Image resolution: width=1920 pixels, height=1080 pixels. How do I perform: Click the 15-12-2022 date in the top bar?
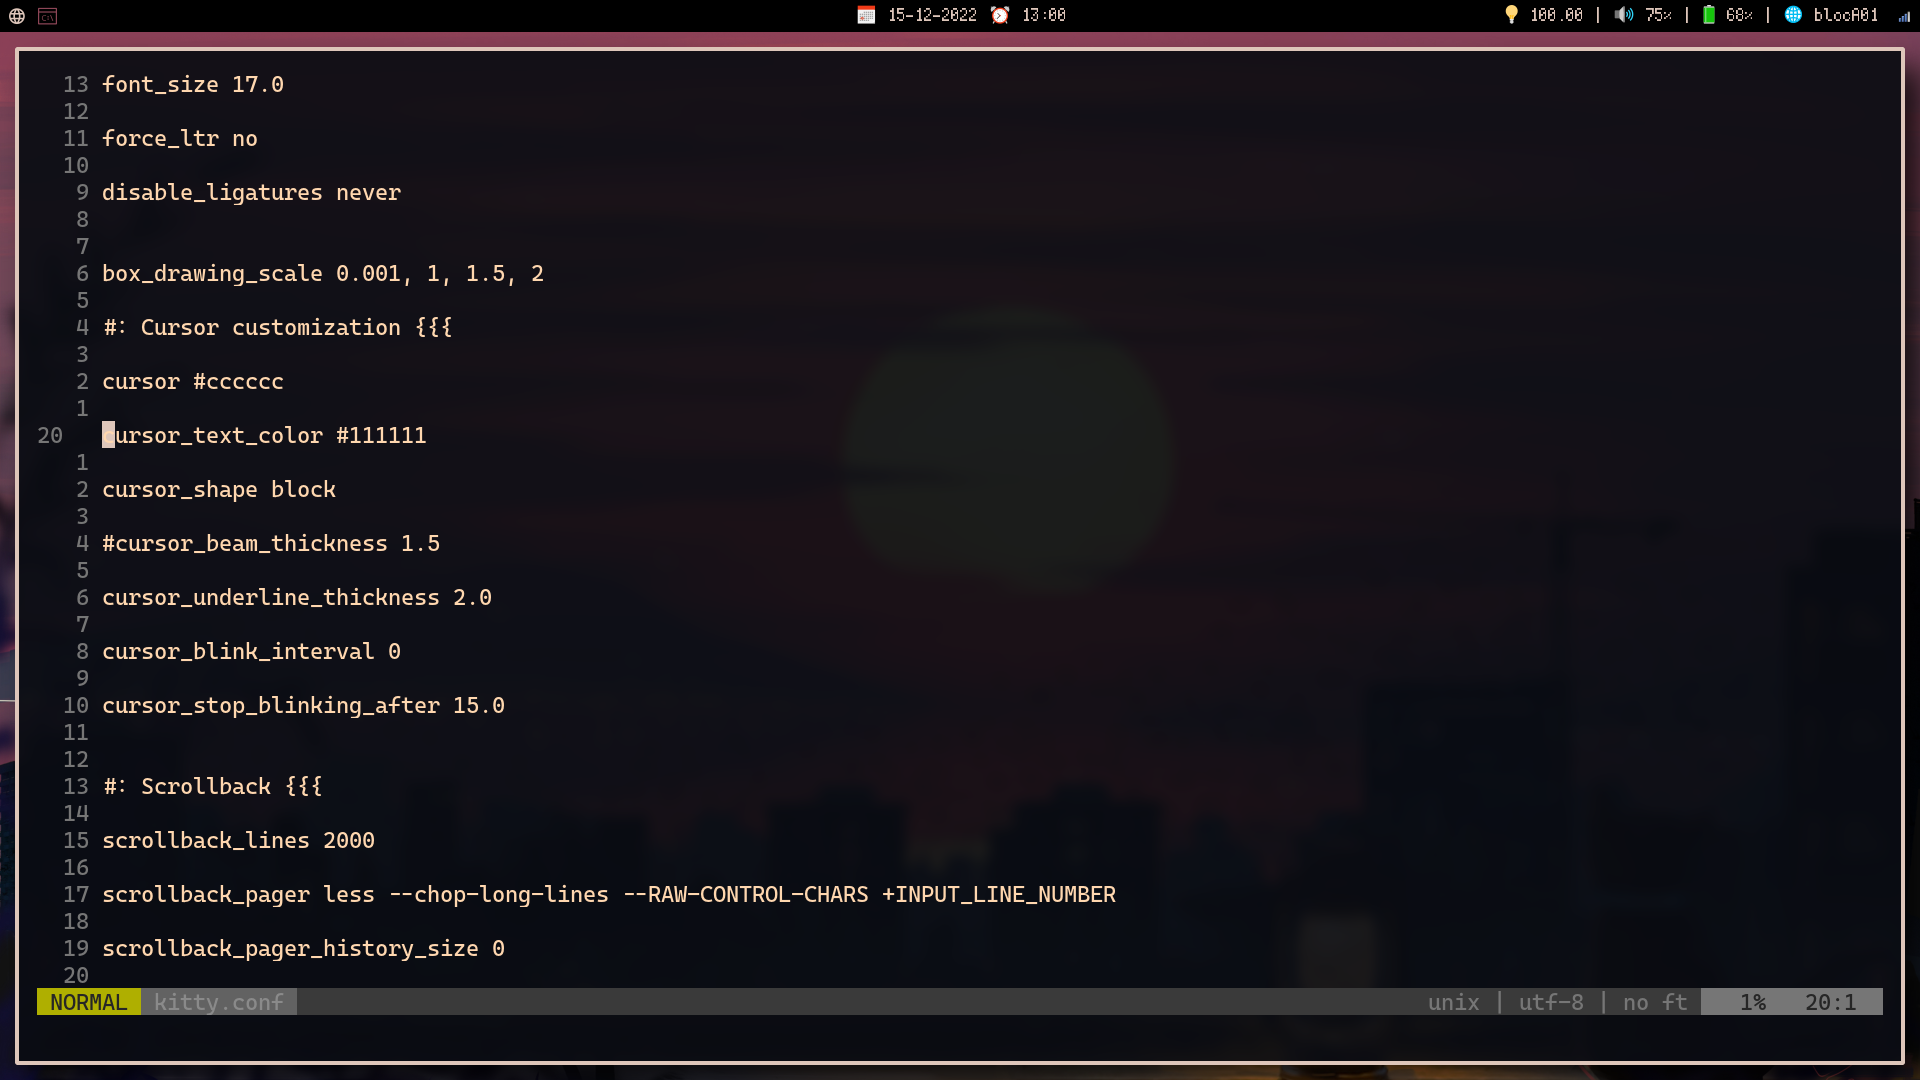(930, 15)
